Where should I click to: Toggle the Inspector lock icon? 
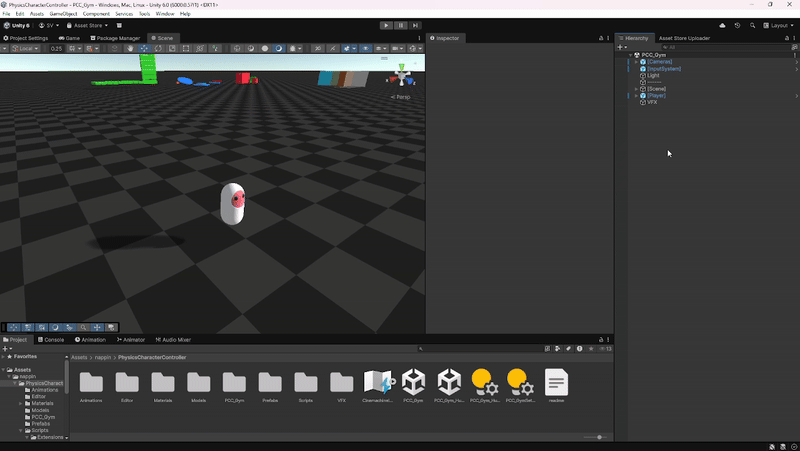point(601,38)
